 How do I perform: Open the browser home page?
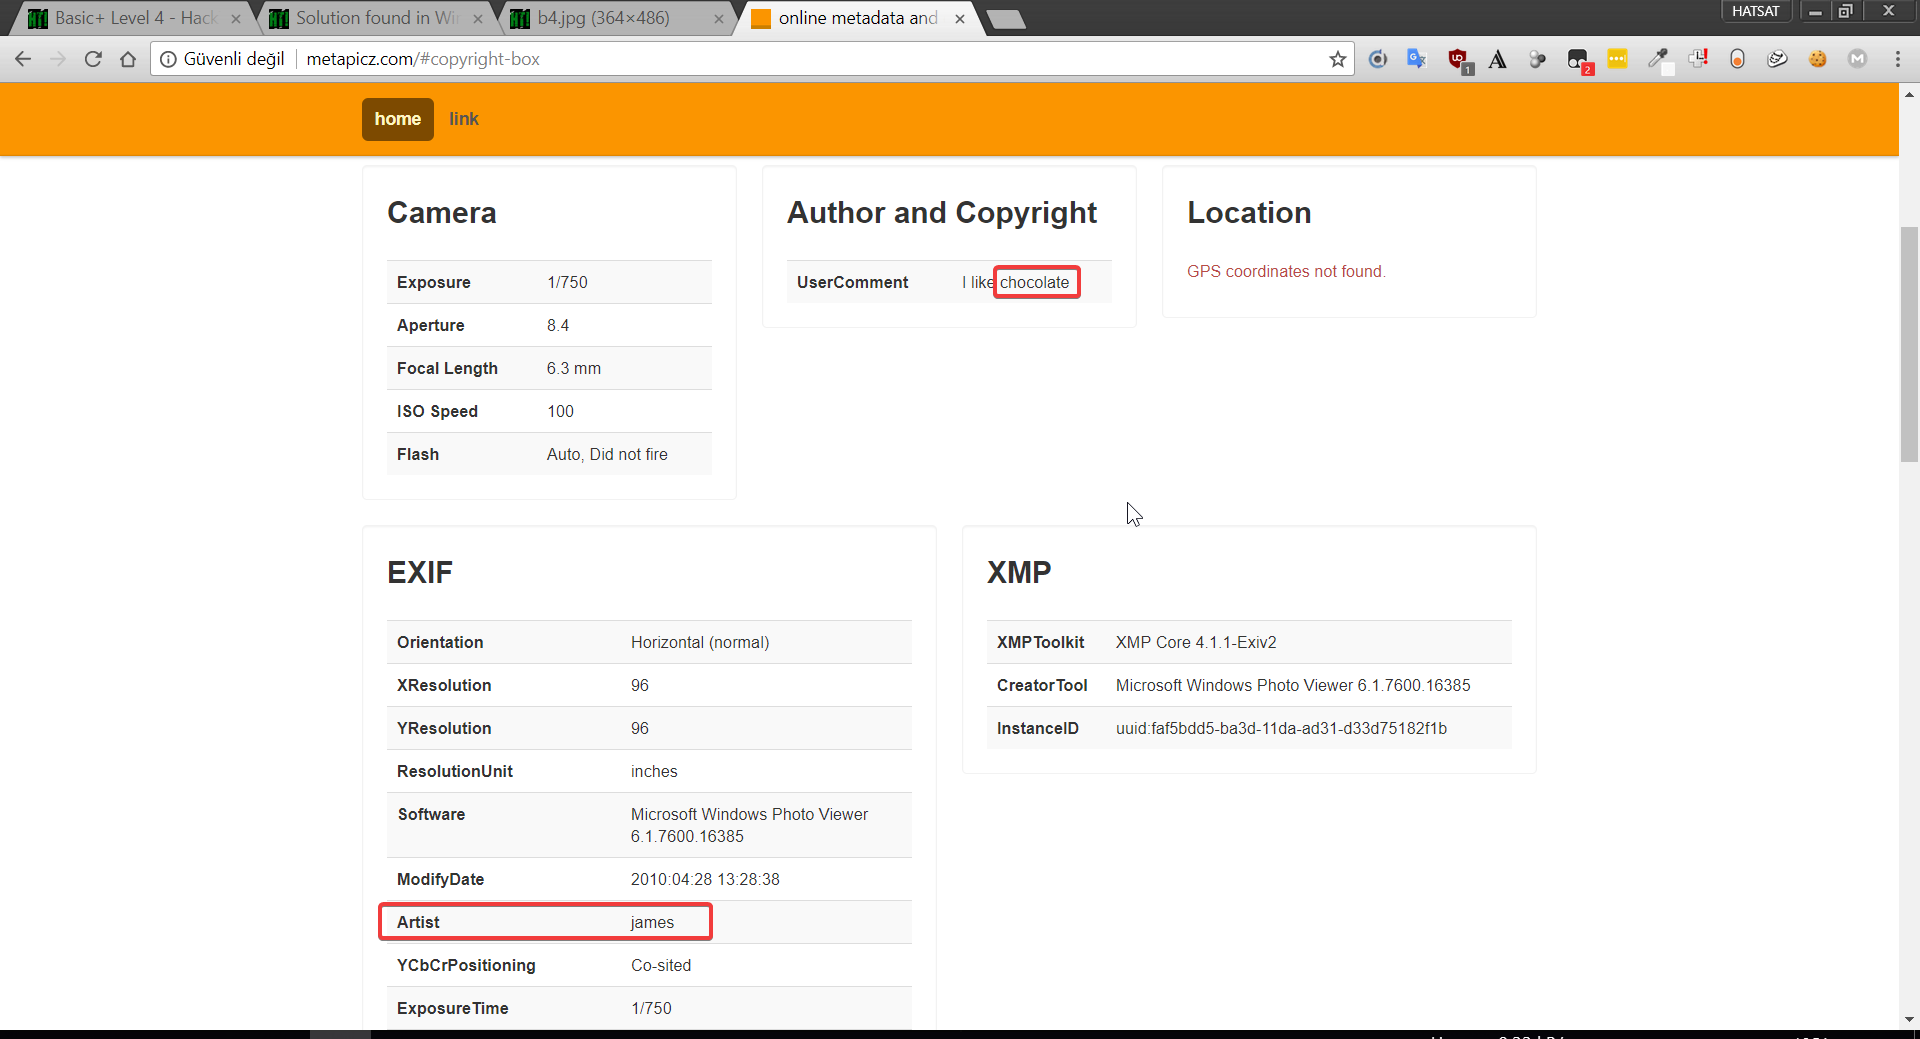coord(128,59)
